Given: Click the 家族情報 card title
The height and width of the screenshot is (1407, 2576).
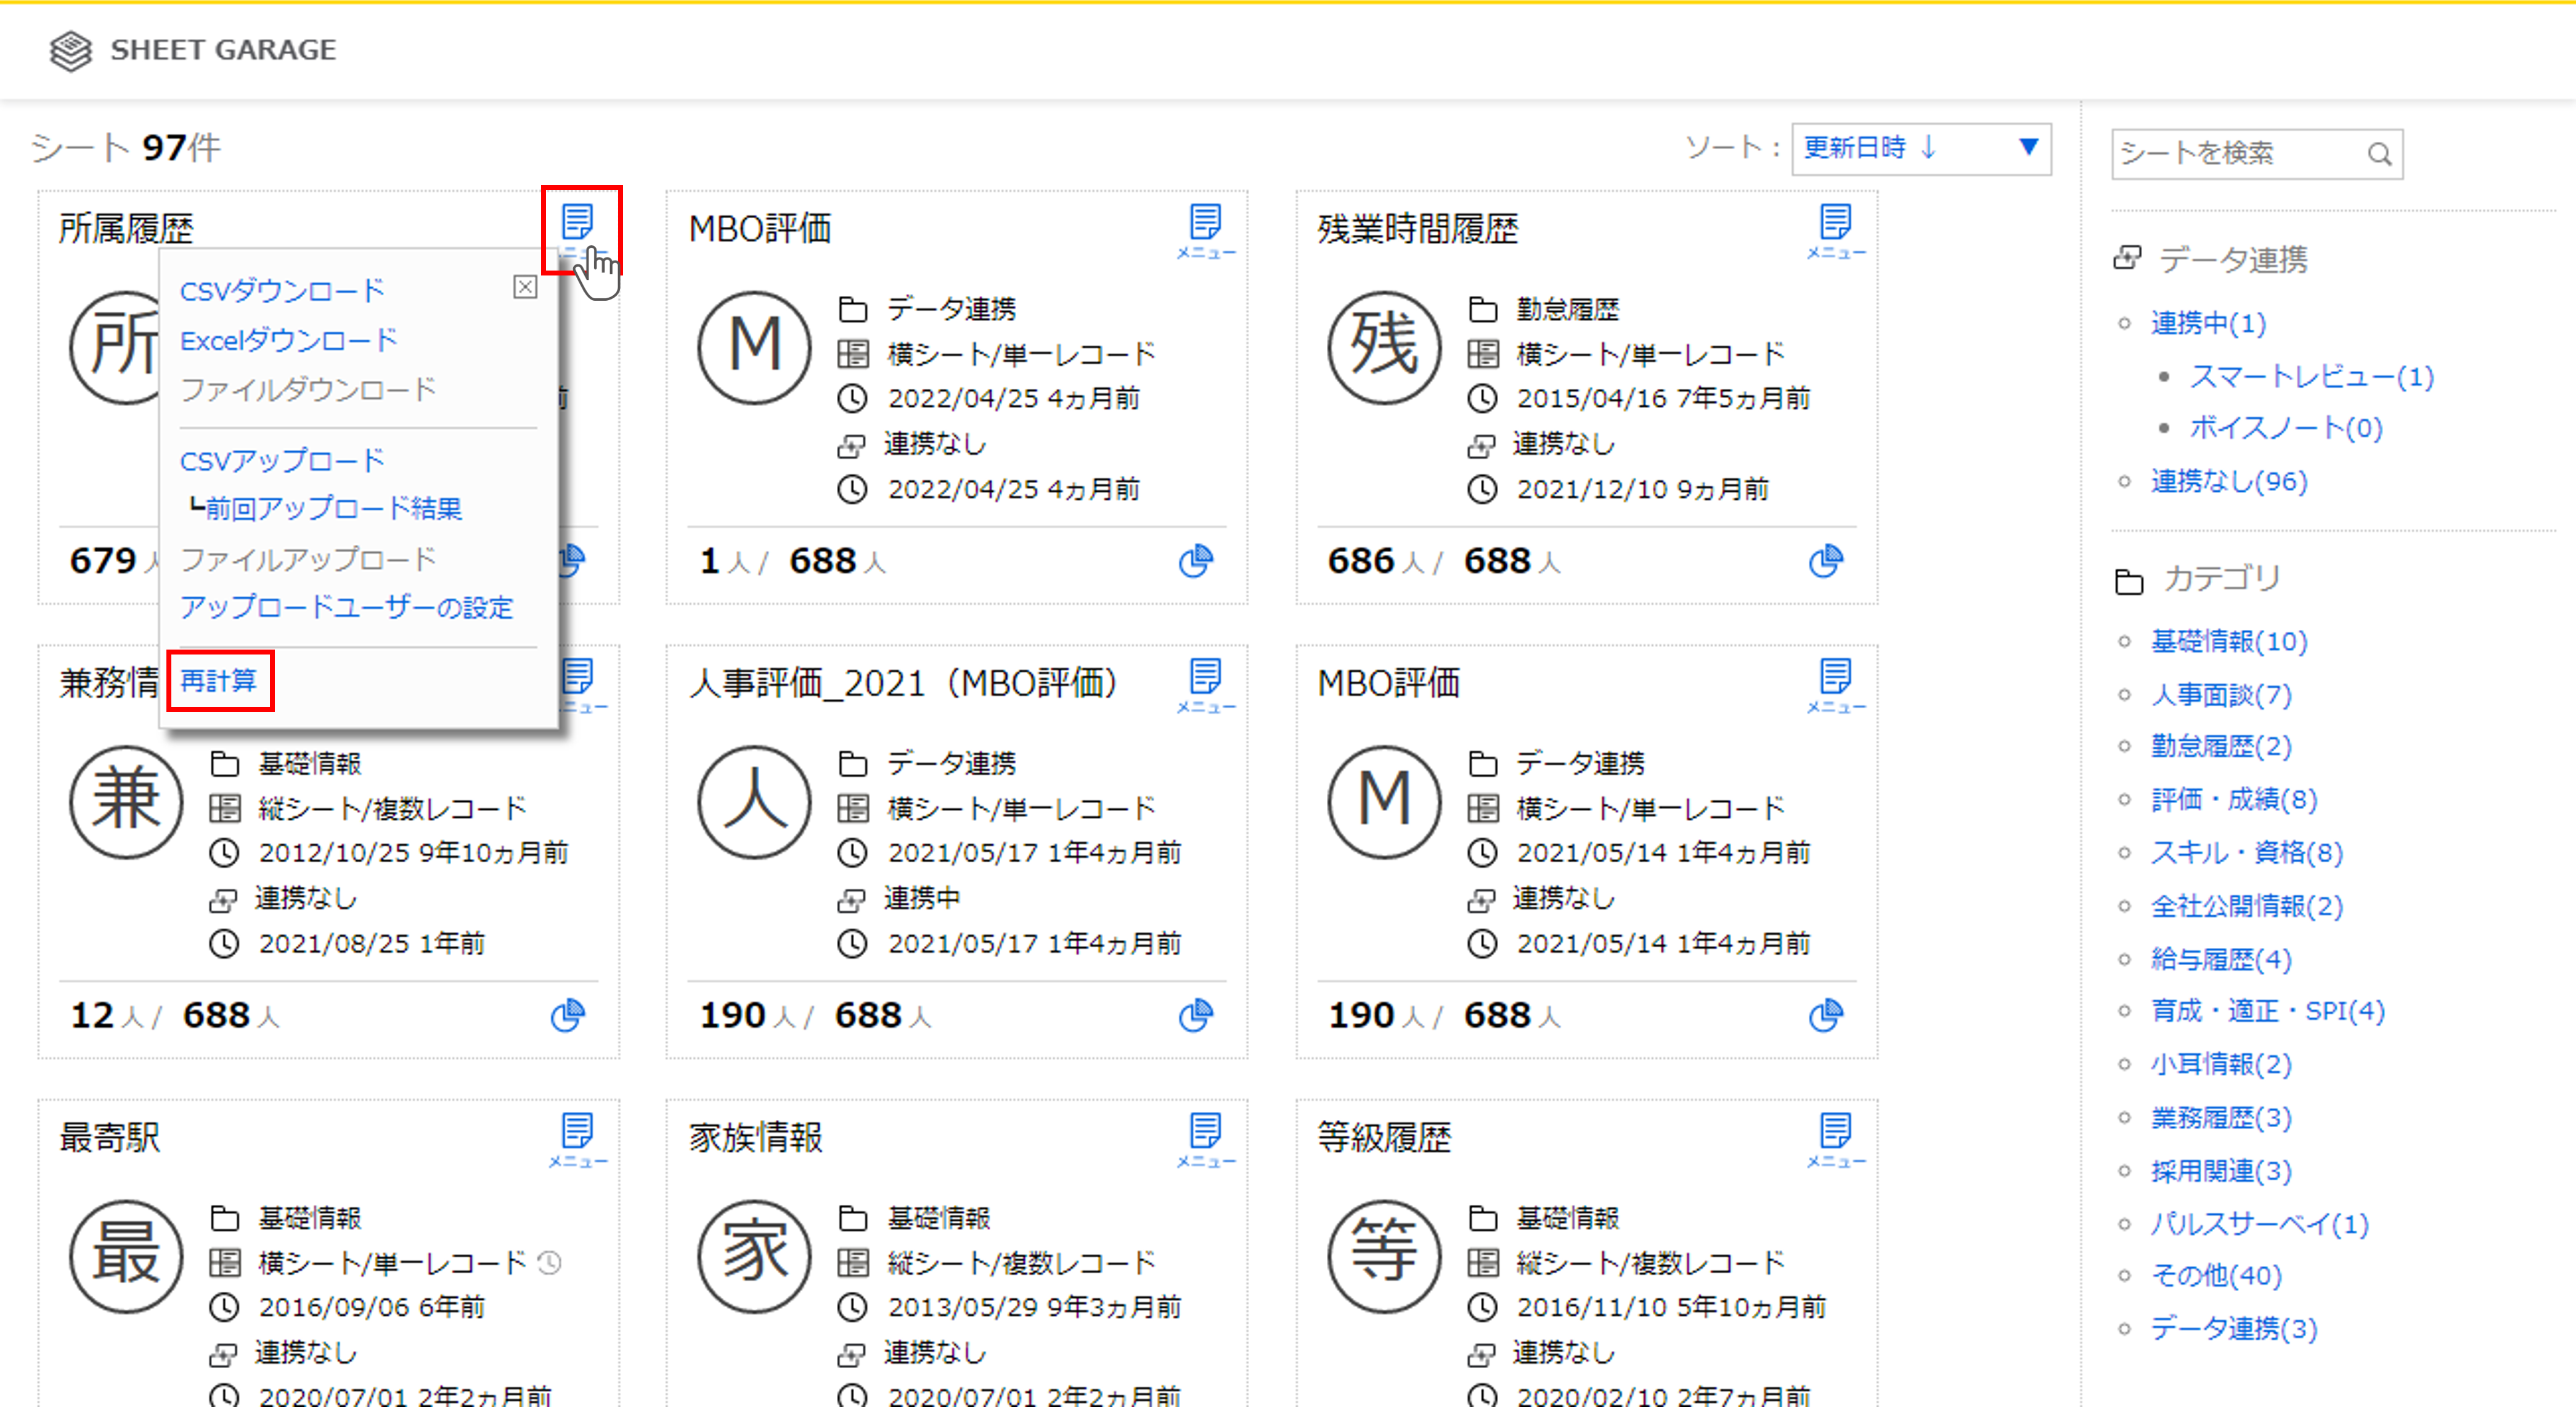Looking at the screenshot, I should (x=755, y=1137).
